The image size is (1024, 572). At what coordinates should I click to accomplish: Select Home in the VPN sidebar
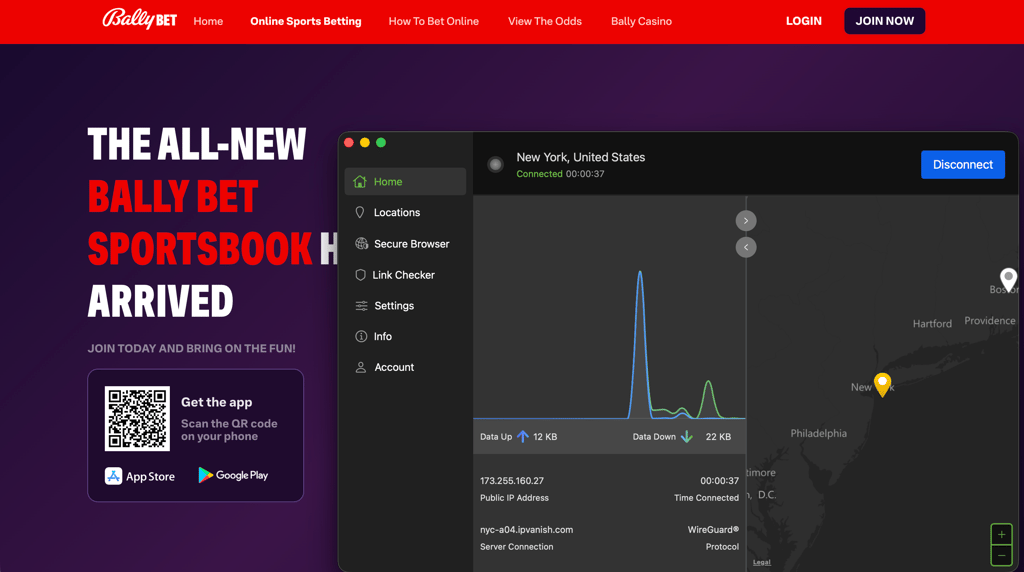[x=405, y=182]
